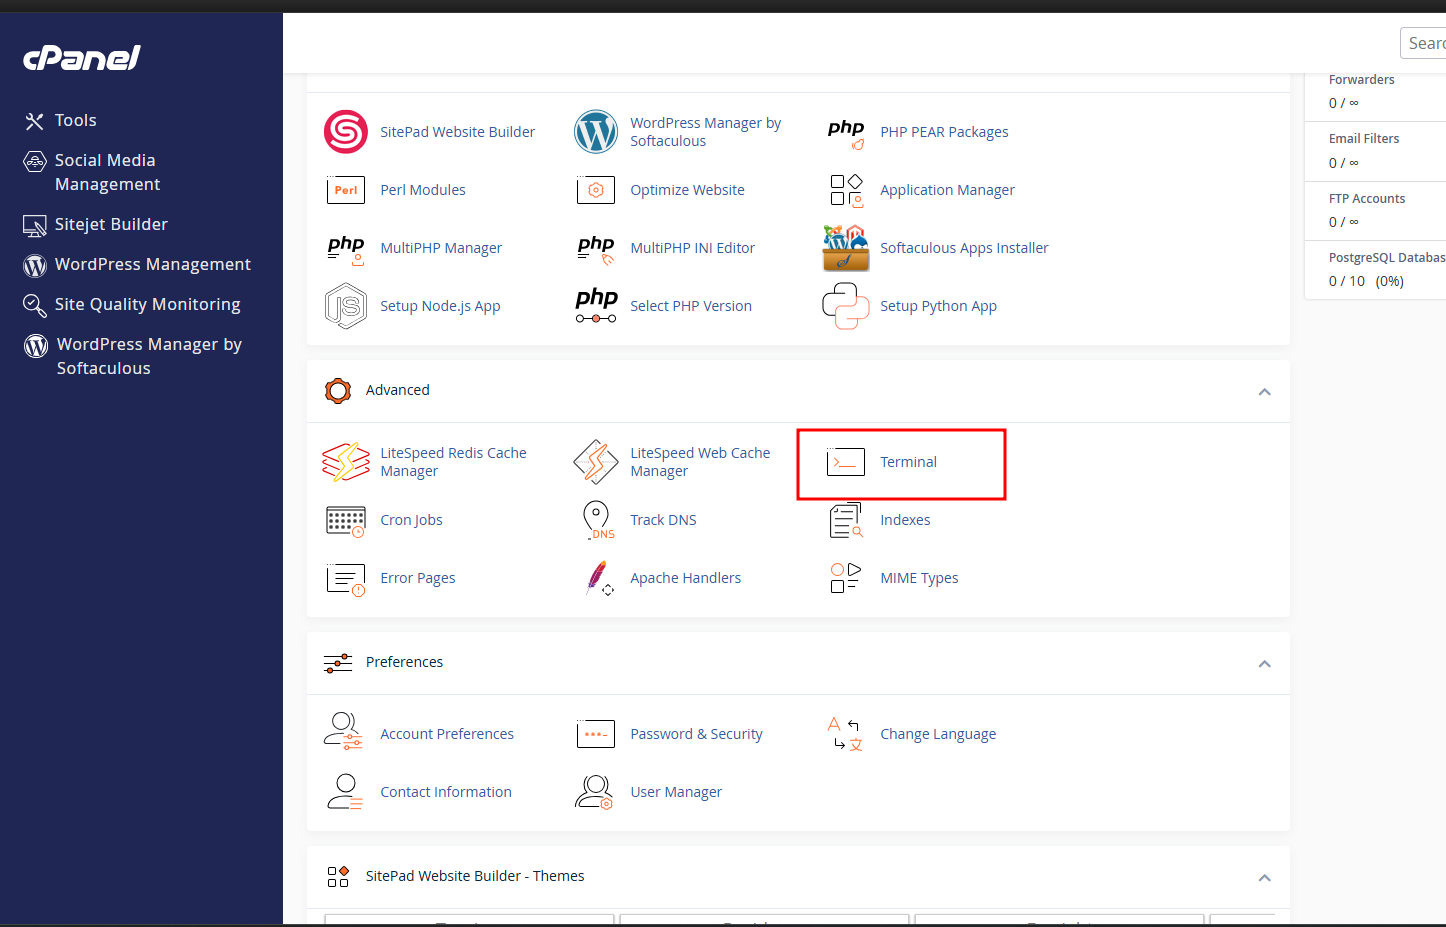Click the WordPress Manager by Softaculous icon

596,132
